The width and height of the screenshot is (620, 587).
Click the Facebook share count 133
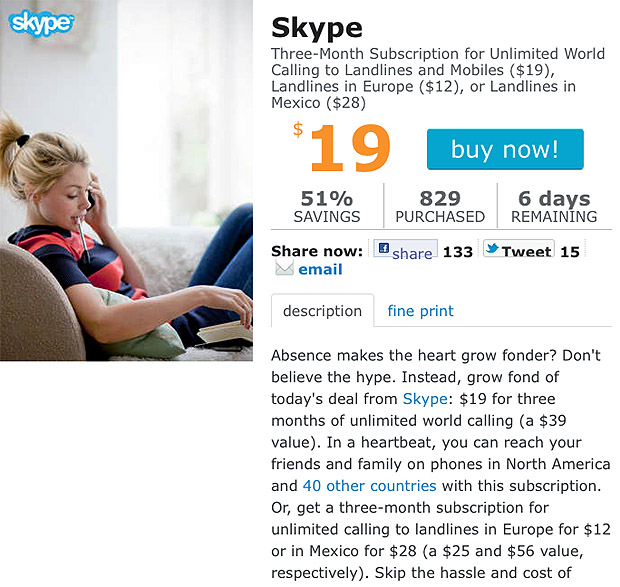458,252
